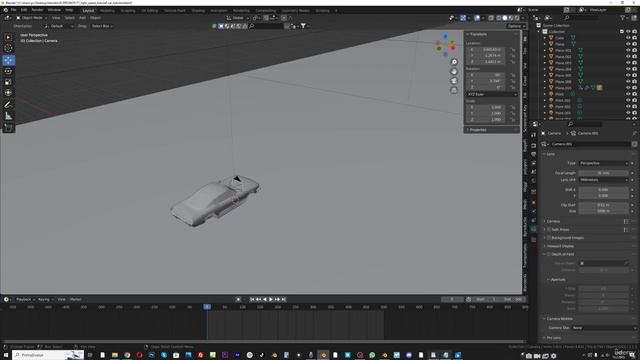Open the Object Mode dropdown
This screenshot has height=360, width=640.
point(31,18)
